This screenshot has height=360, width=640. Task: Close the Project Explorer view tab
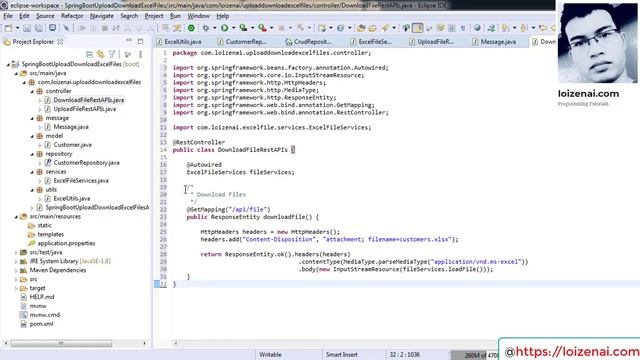(x=60, y=42)
